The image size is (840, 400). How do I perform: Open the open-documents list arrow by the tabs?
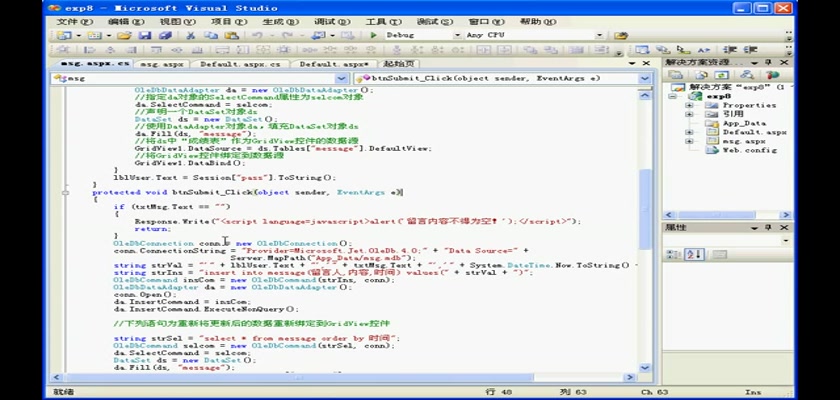click(x=633, y=63)
